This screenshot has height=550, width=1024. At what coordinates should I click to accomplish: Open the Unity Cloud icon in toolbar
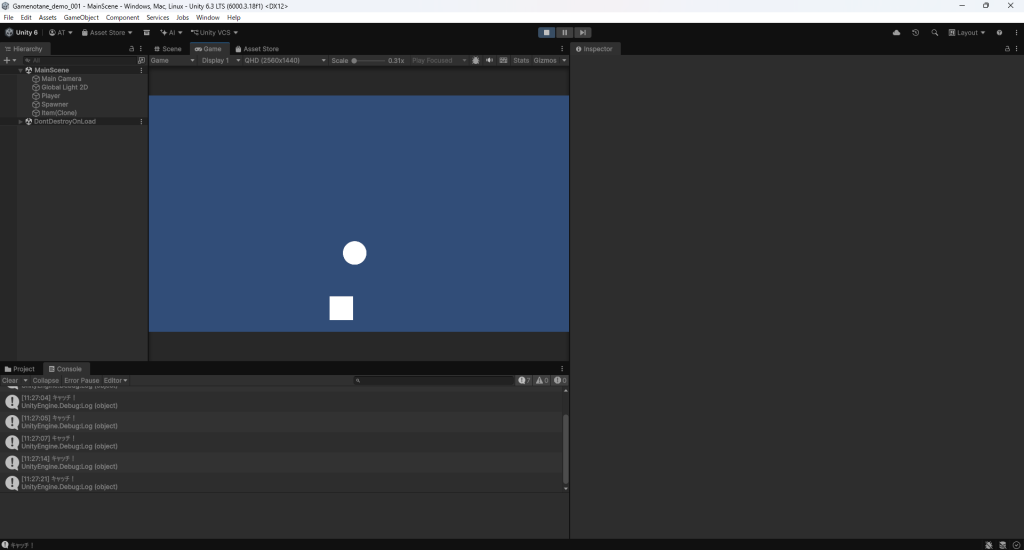click(x=896, y=33)
